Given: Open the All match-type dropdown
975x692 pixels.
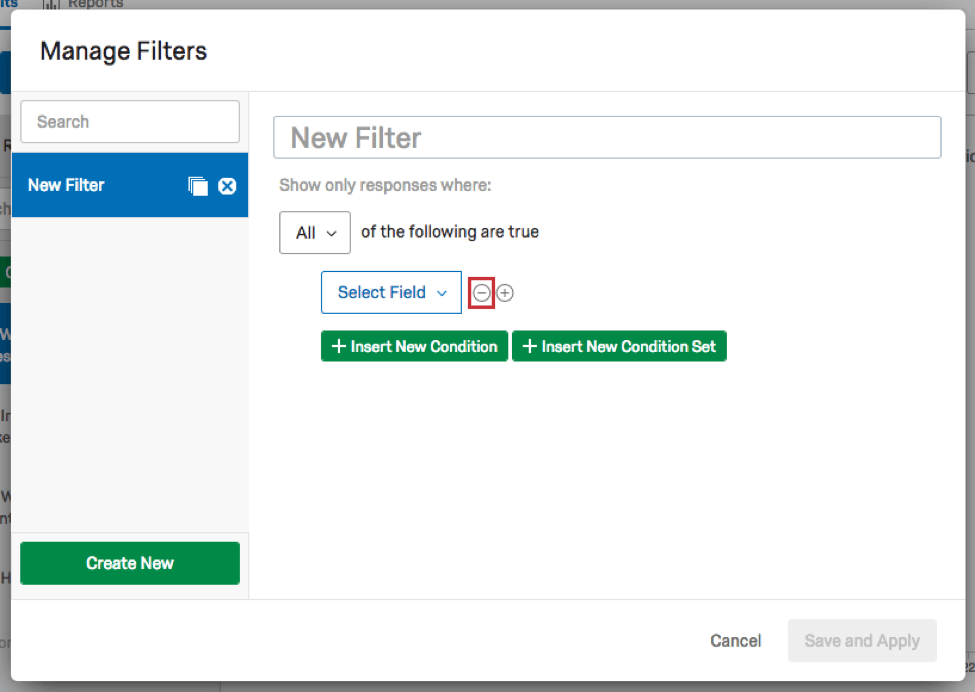Looking at the screenshot, I should [314, 232].
